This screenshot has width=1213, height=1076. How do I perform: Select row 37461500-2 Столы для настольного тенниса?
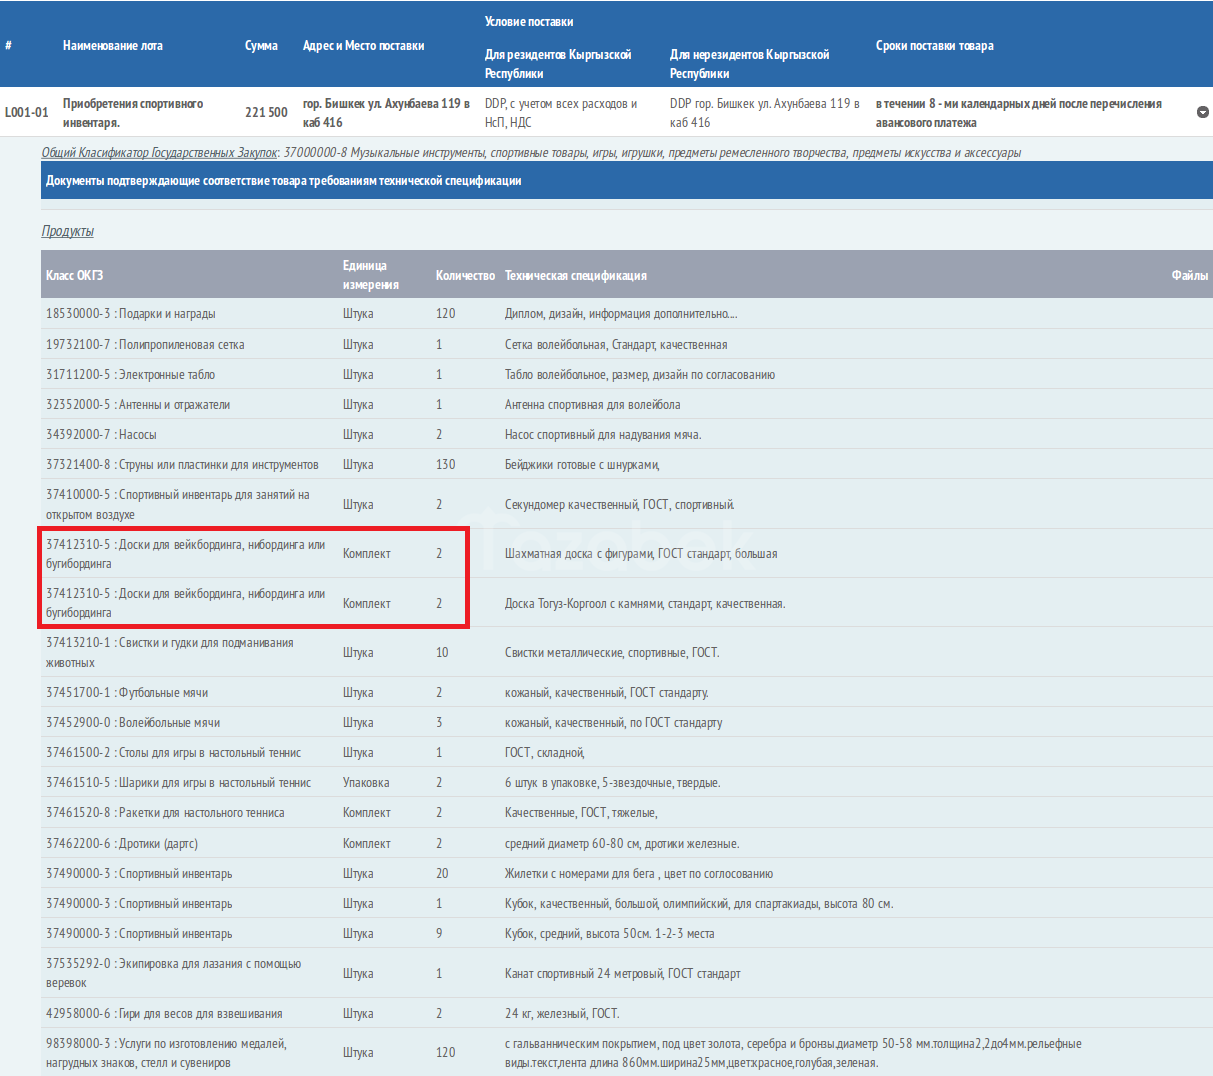(x=627, y=752)
